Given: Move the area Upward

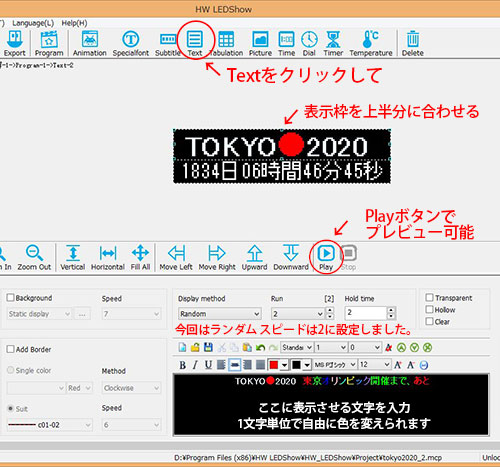Looking at the screenshot, I should pos(255,258).
